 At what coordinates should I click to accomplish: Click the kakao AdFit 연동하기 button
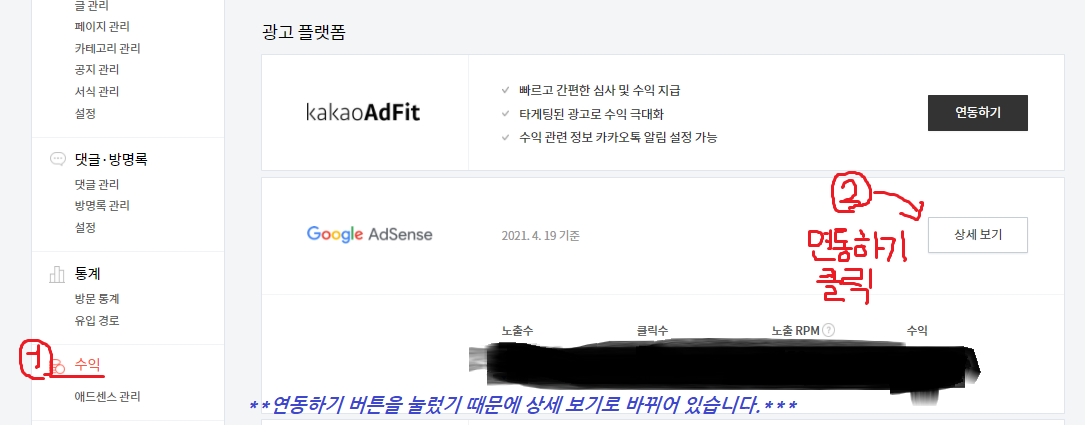(978, 113)
